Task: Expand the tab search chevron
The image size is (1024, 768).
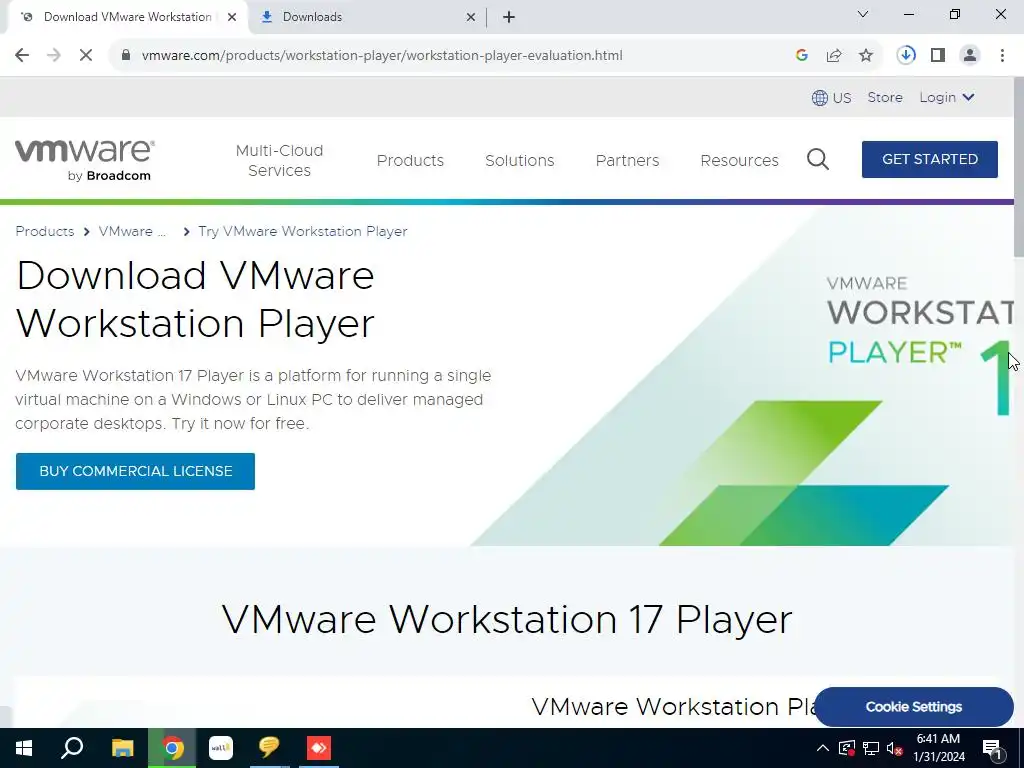Action: [x=863, y=14]
